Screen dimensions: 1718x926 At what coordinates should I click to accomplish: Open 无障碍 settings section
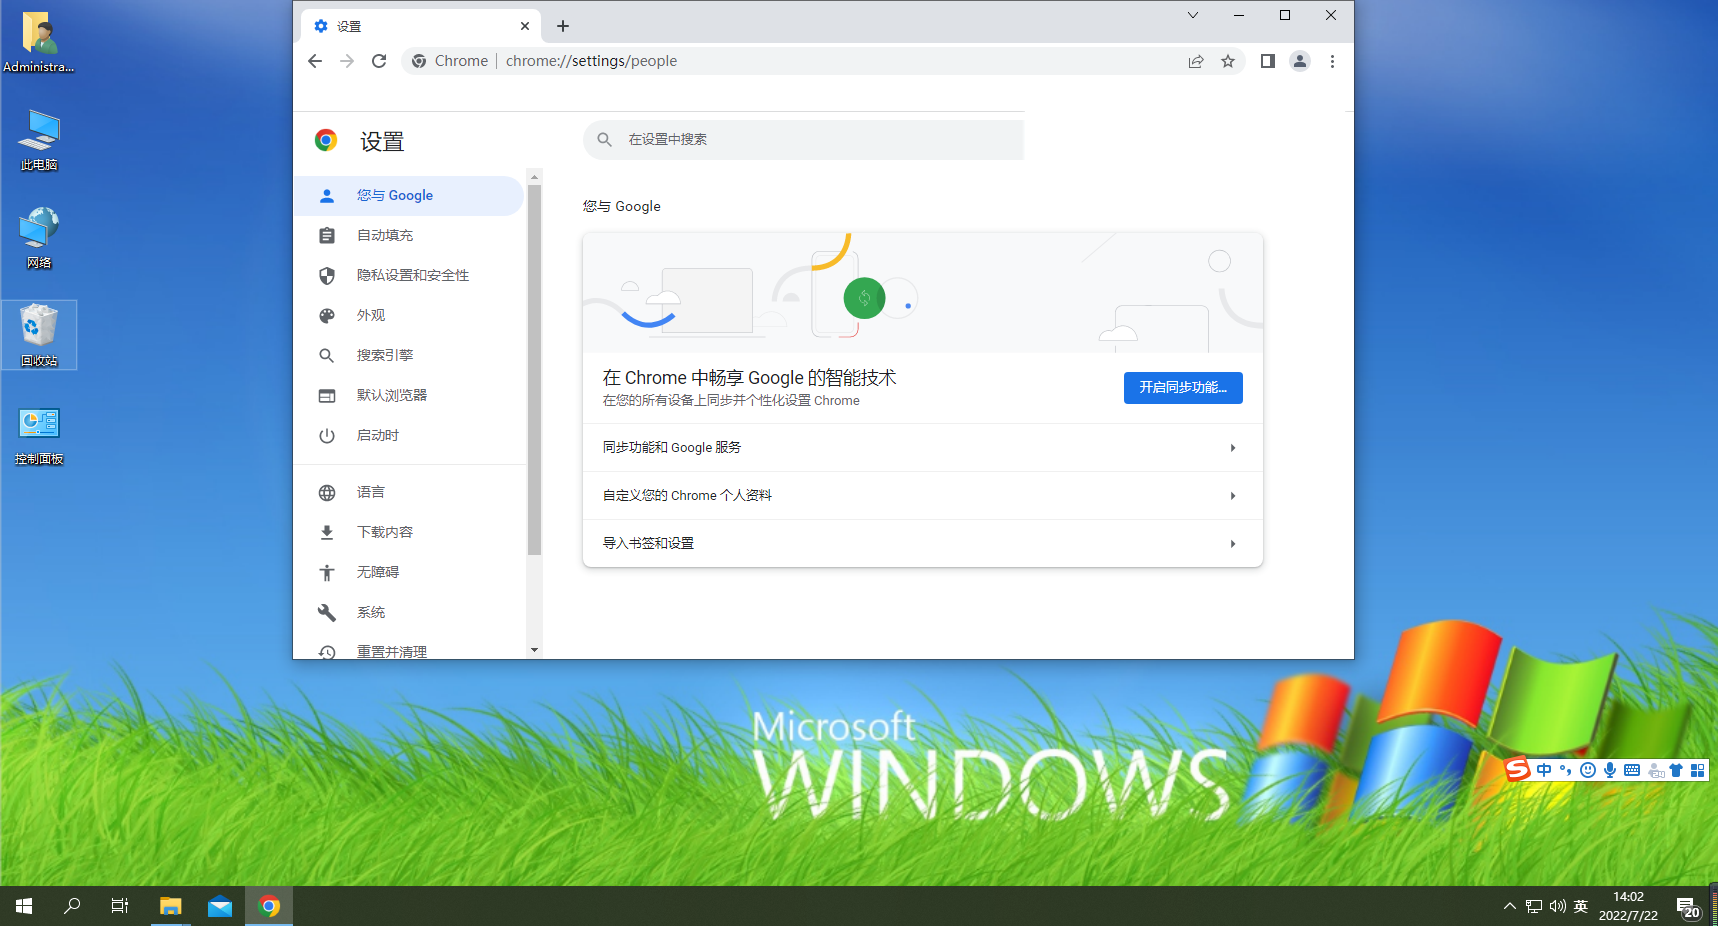[x=408, y=573]
